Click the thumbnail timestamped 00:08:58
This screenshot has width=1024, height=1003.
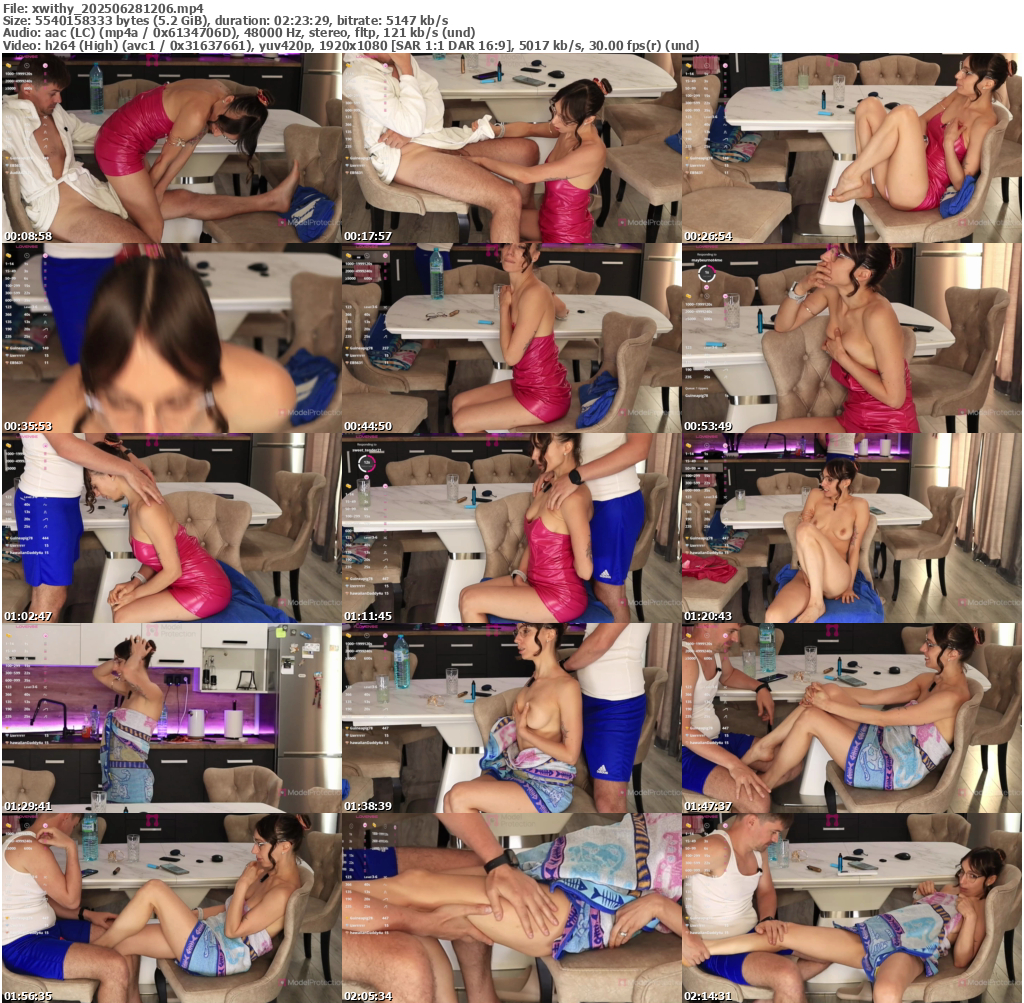point(171,148)
